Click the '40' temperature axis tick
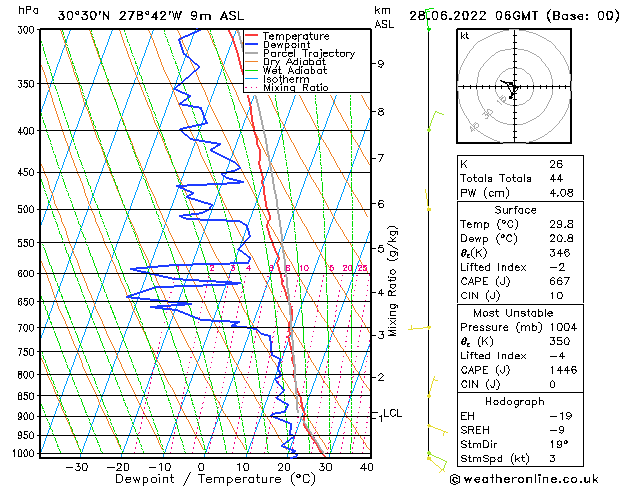The image size is (629, 486). tap(367, 467)
